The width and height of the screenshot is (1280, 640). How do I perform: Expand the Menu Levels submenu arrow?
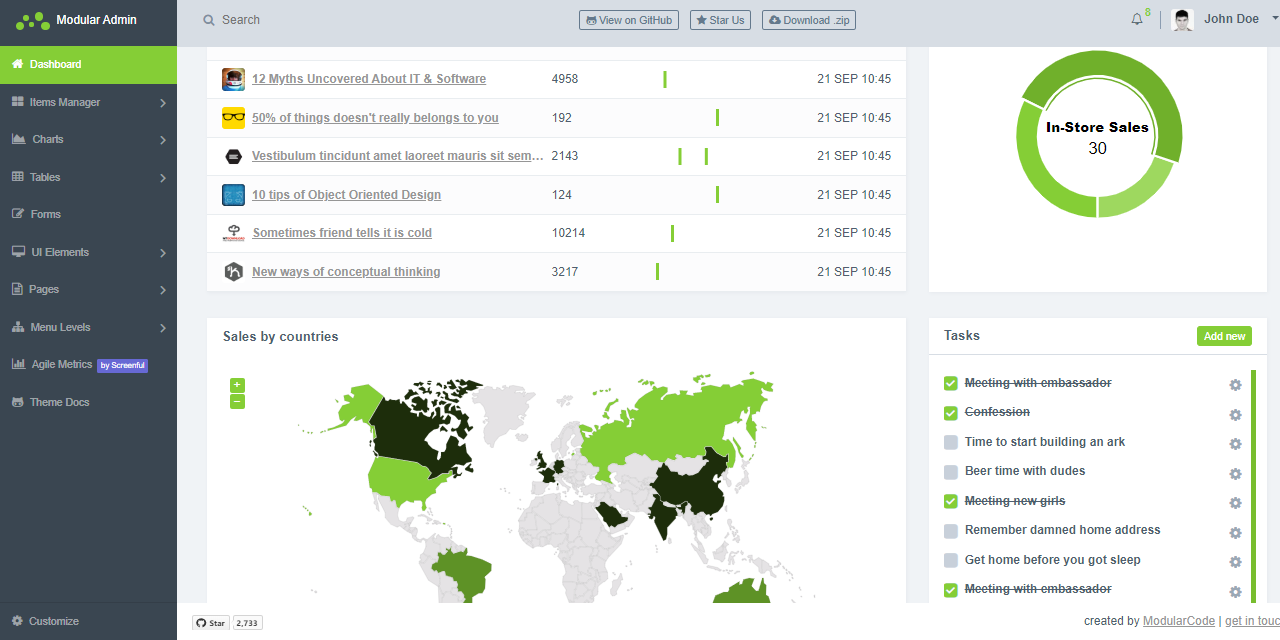163,328
